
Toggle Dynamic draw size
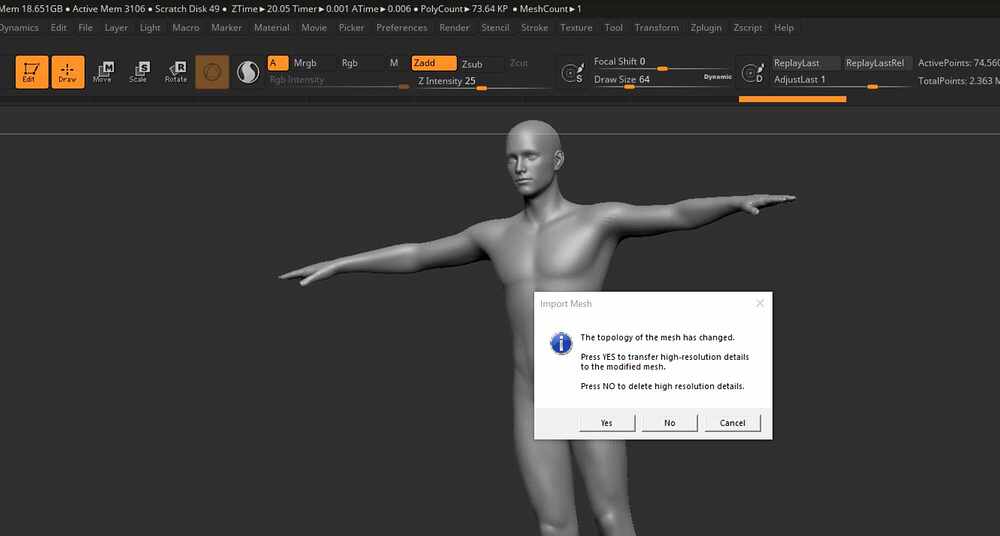(717, 77)
